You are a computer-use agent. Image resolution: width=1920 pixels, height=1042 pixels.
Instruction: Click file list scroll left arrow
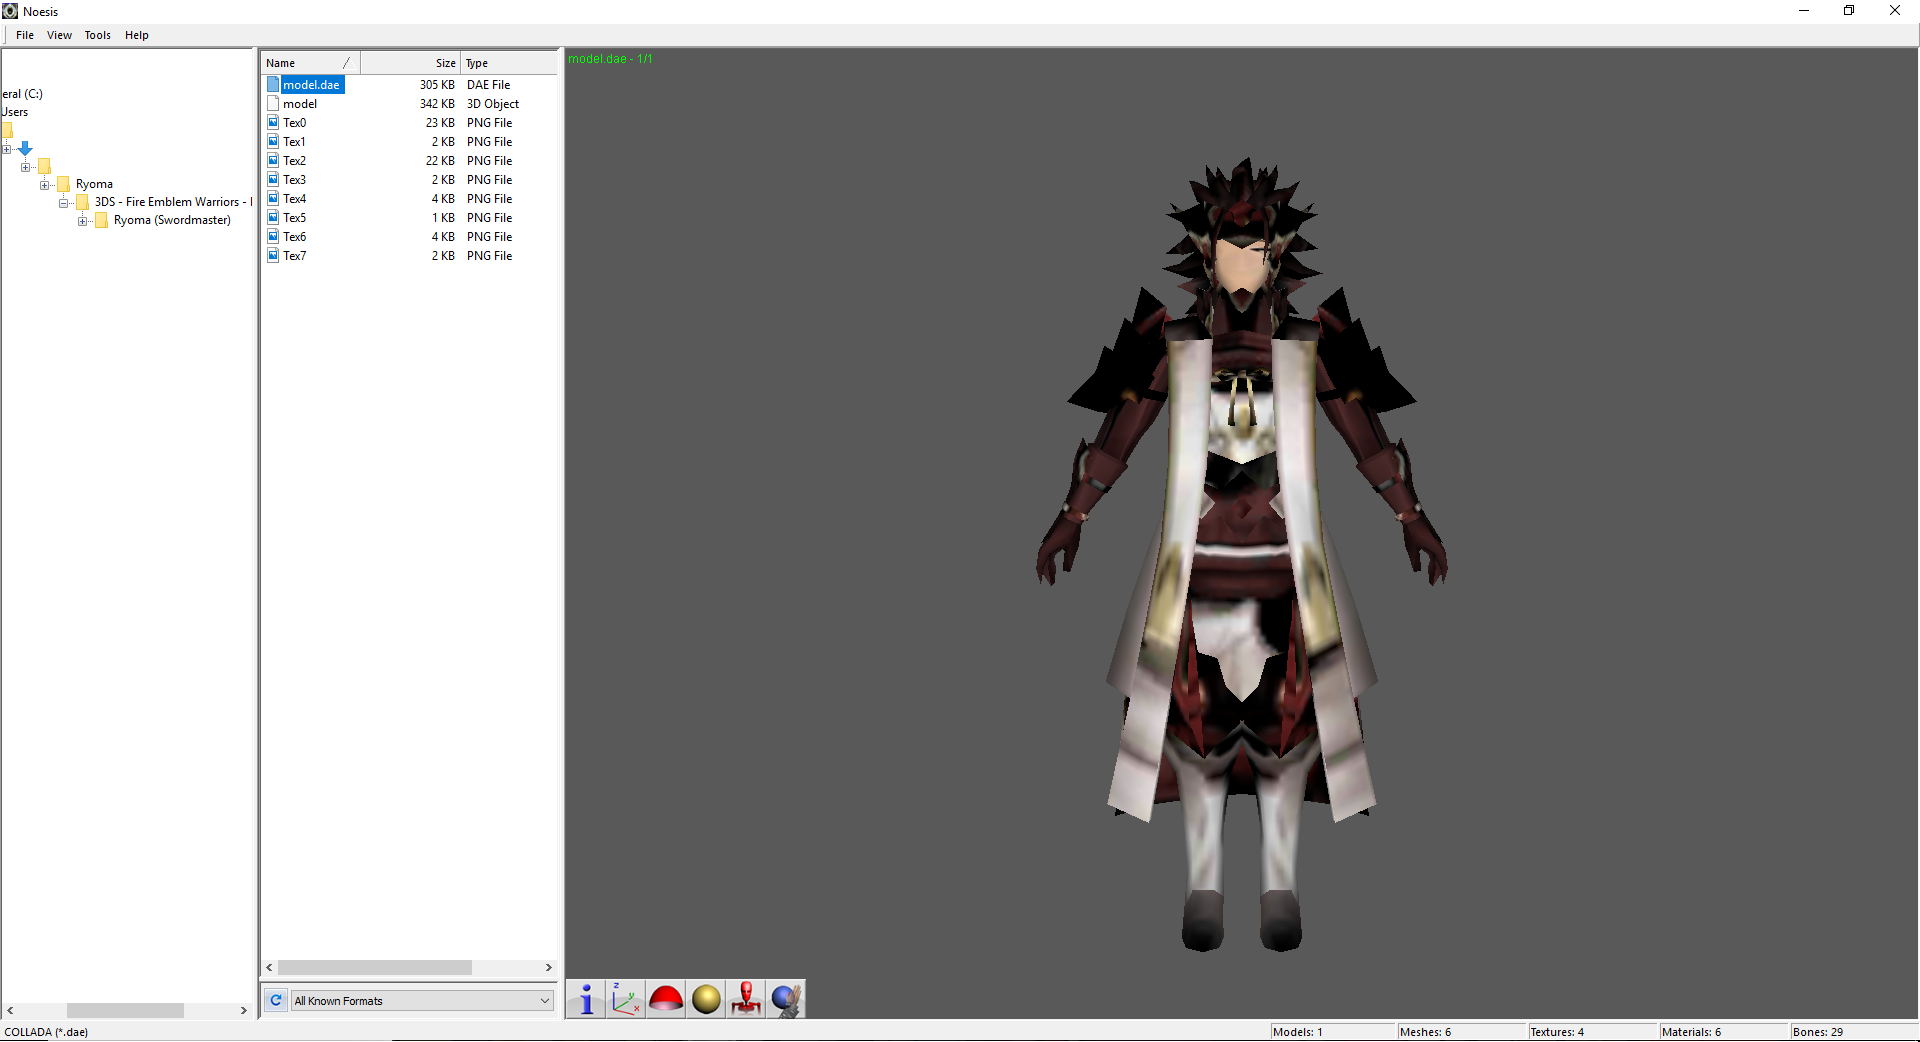point(269,968)
